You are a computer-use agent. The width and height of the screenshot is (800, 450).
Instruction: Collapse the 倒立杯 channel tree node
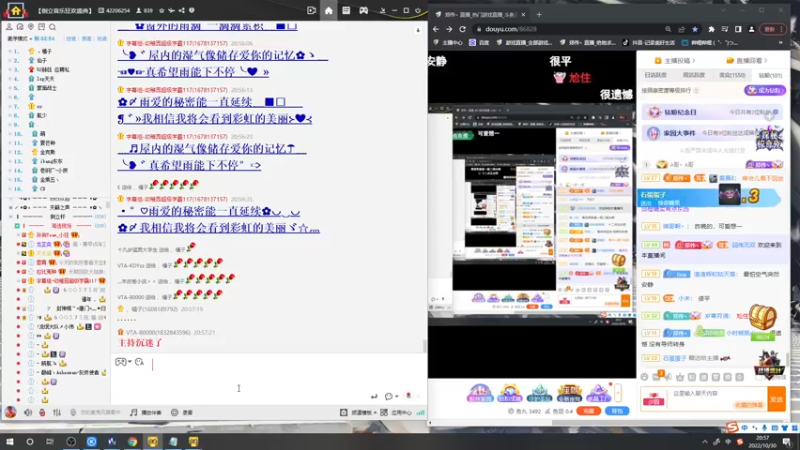[11, 217]
